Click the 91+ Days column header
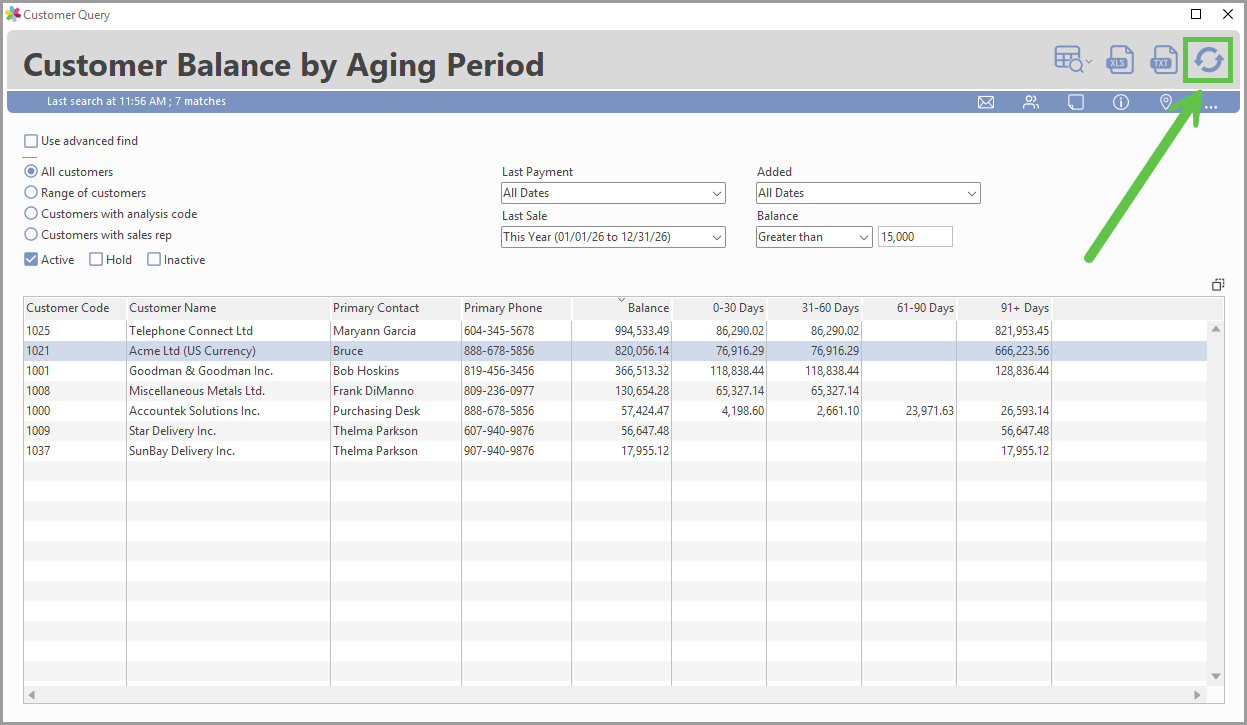 click(1004, 308)
